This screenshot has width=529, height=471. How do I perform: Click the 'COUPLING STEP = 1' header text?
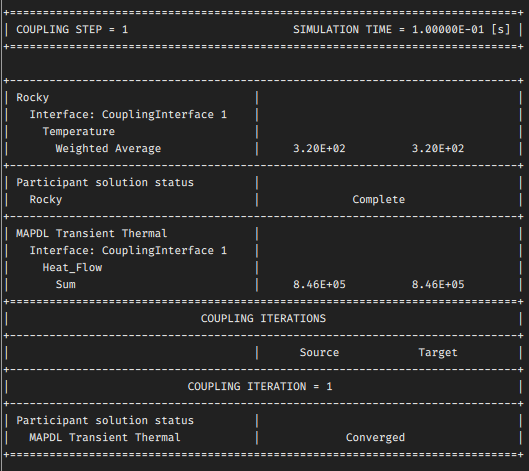pos(72,30)
